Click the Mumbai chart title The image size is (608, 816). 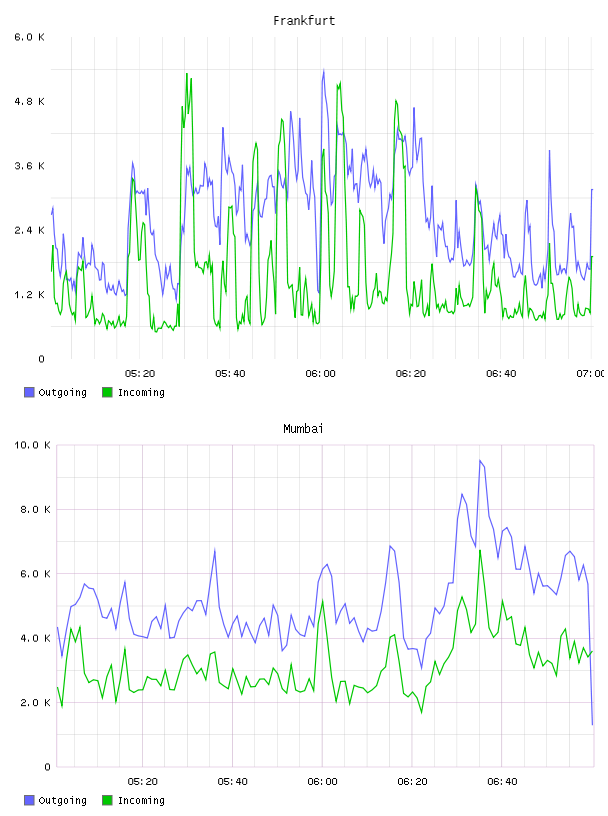point(303,429)
